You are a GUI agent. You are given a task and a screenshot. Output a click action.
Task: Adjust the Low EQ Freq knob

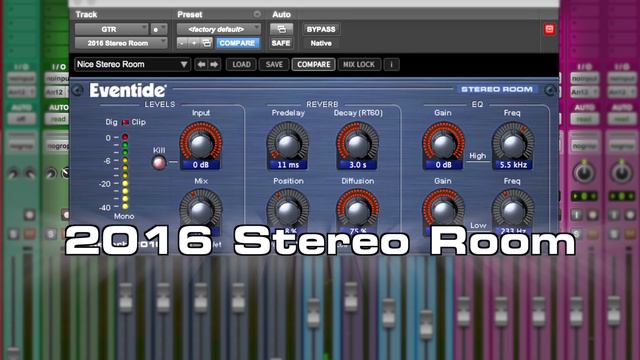pyautogui.click(x=513, y=210)
